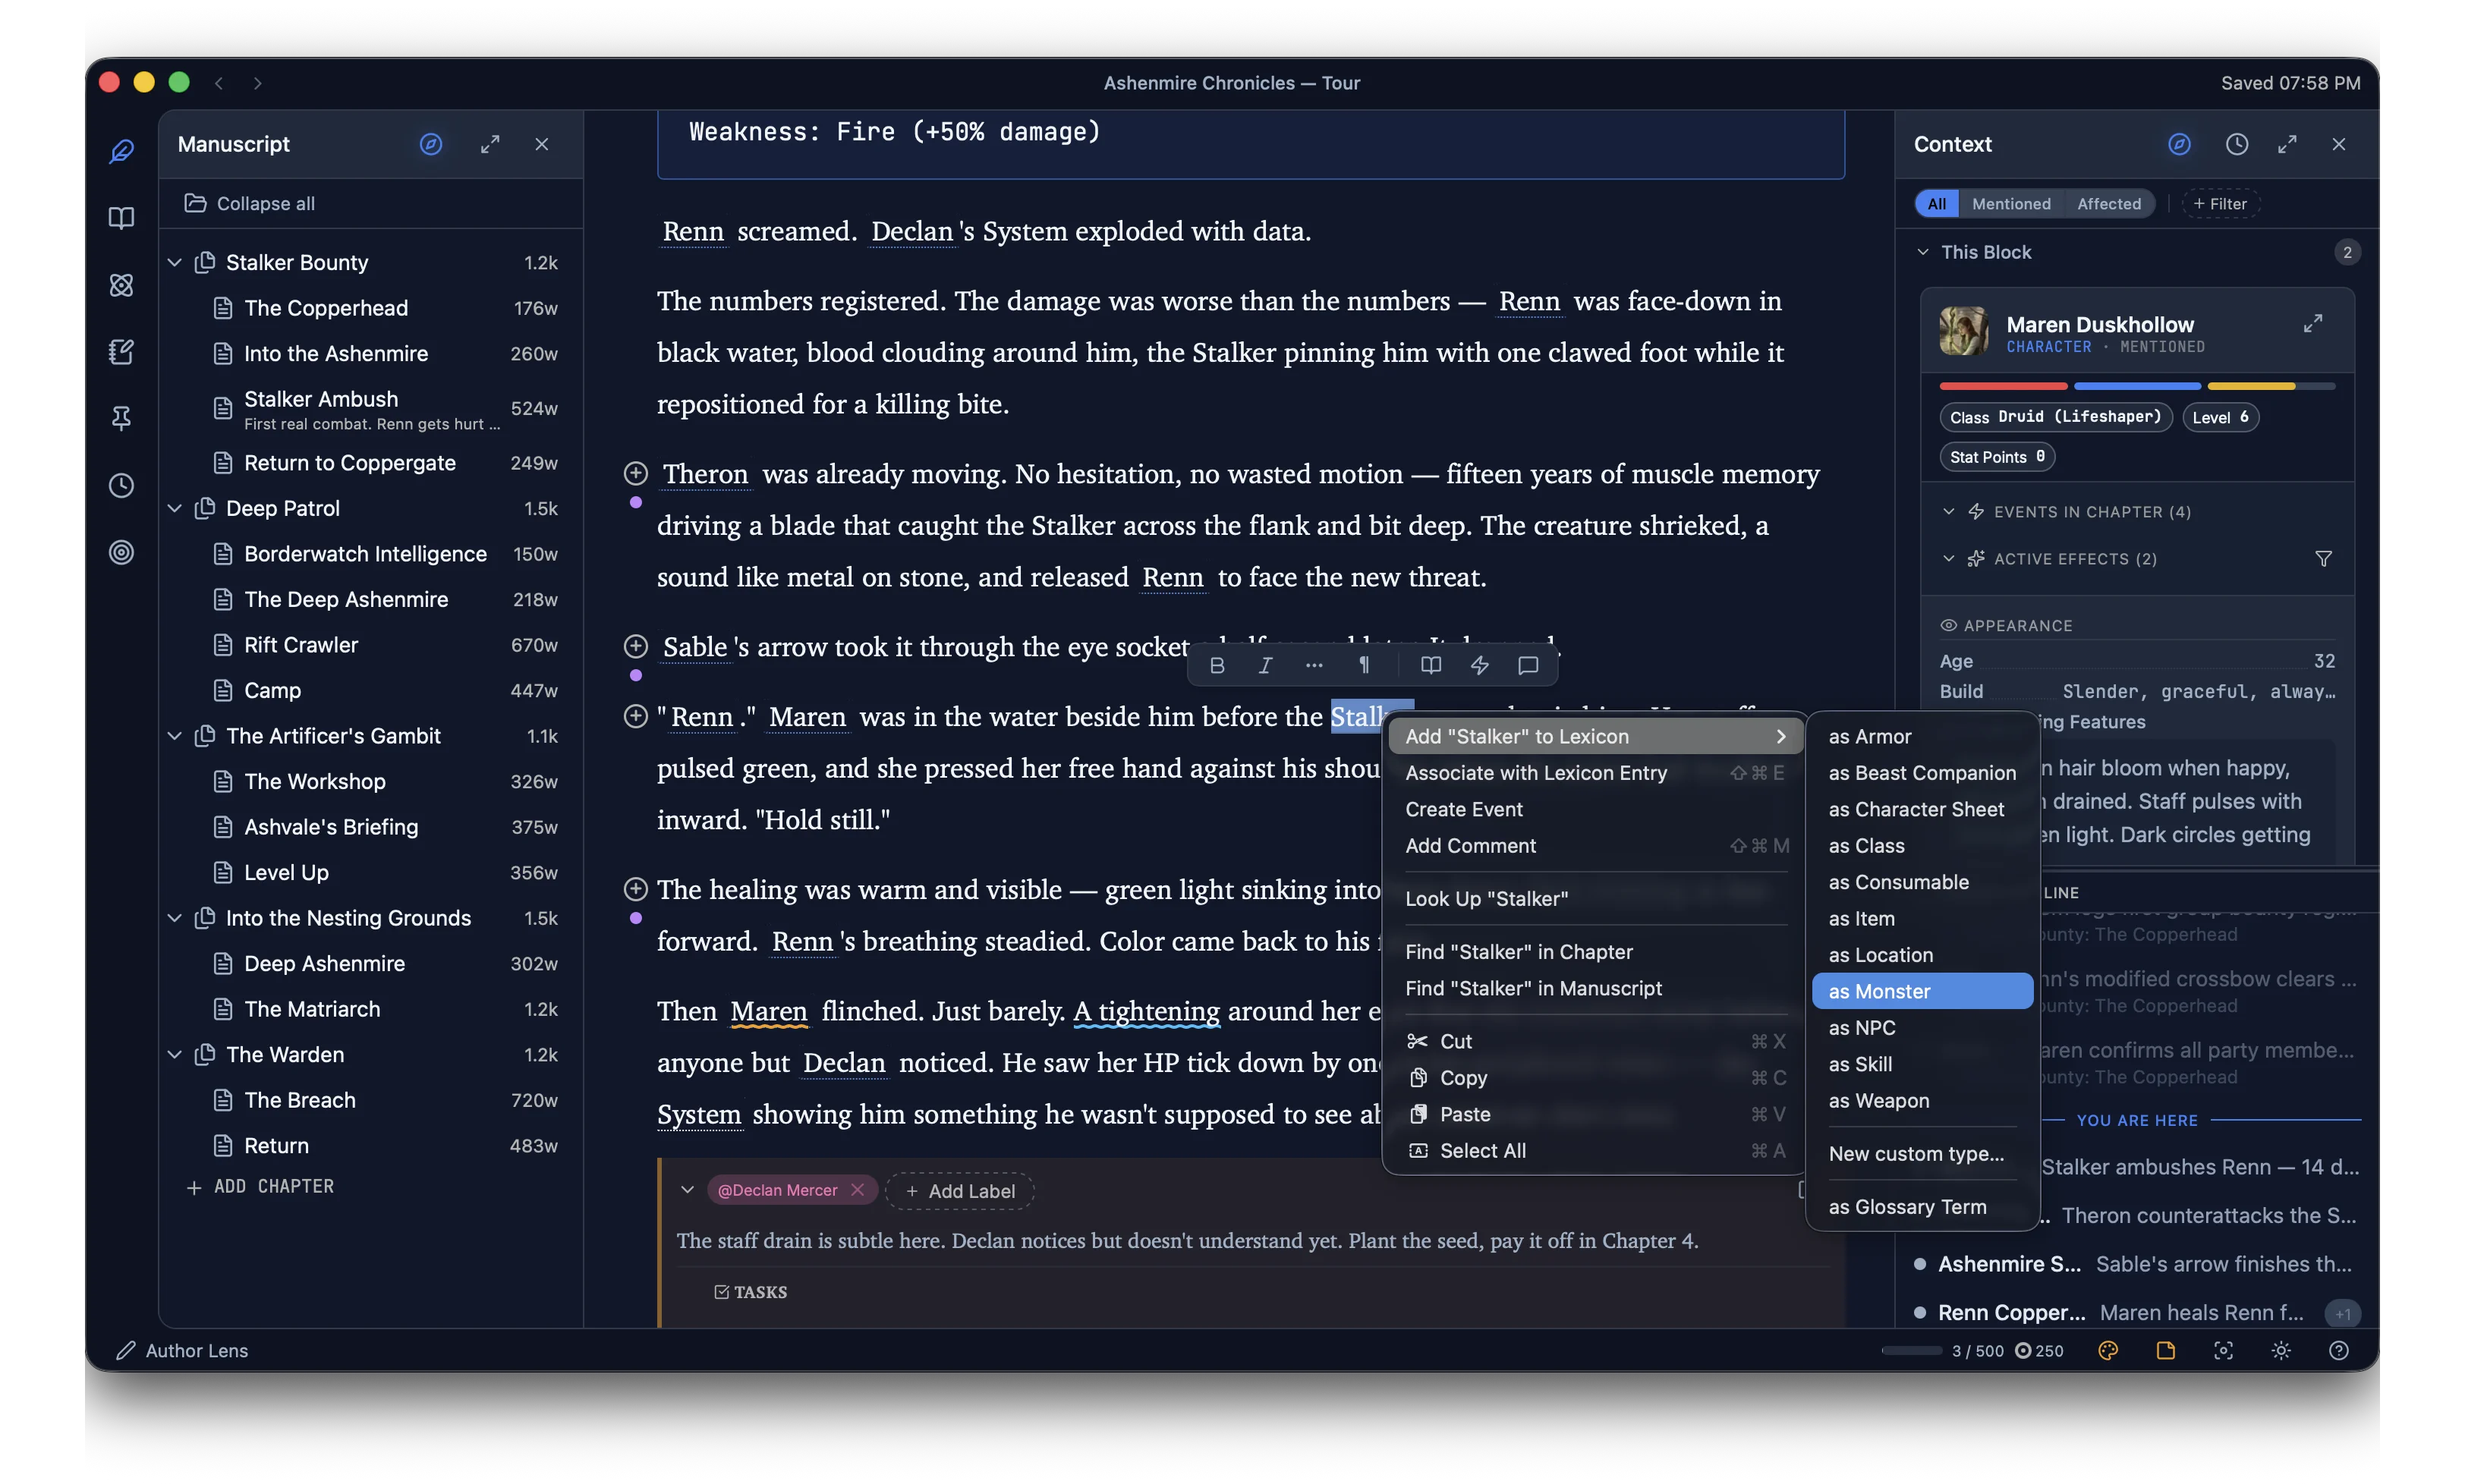Apply italic from the floating toolbar
Viewport: 2465px width, 1484px height.
(x=1265, y=665)
